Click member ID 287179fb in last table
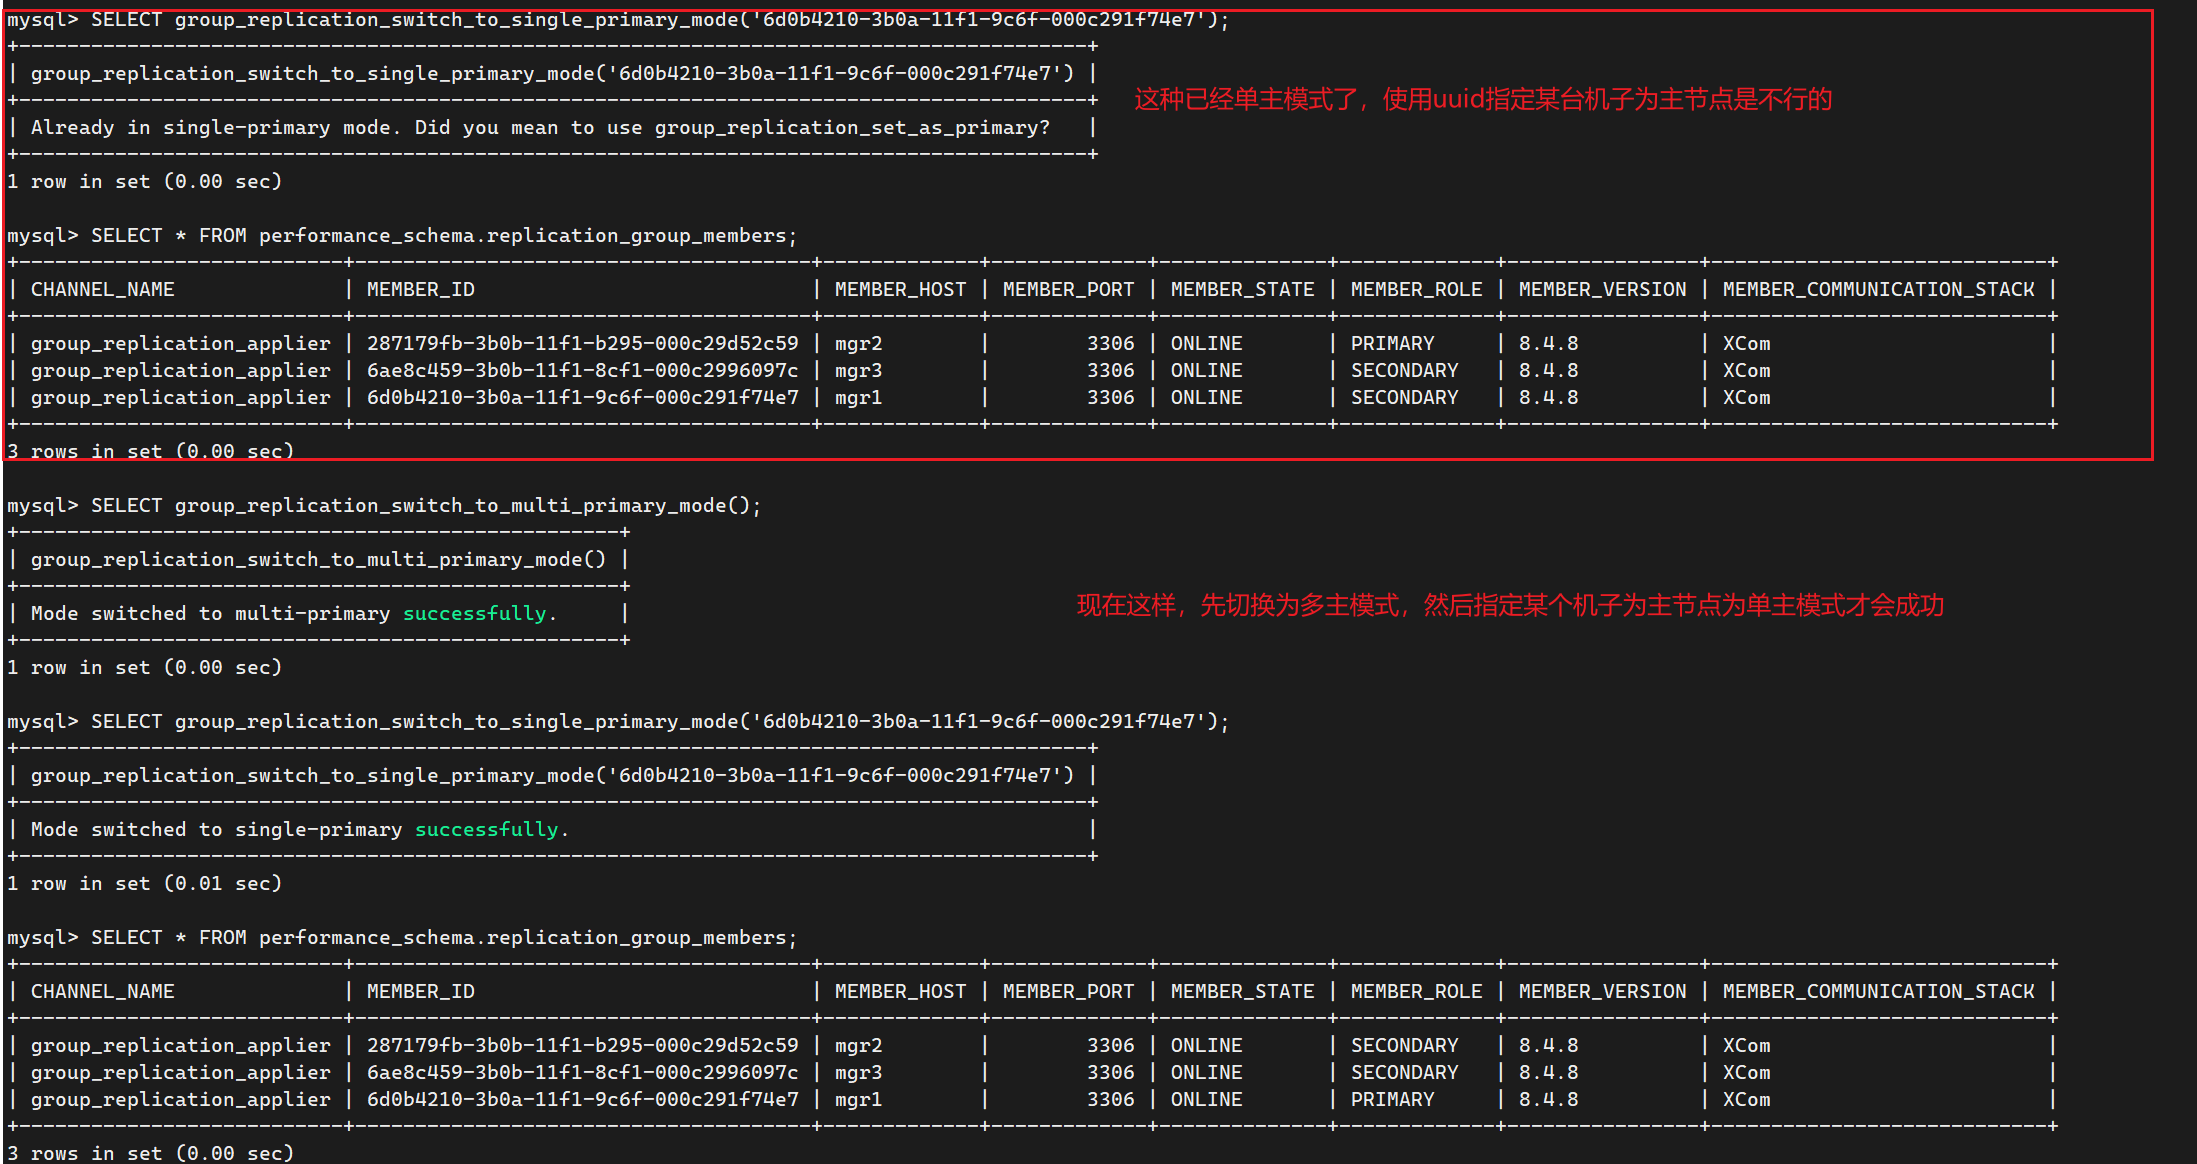The image size is (2197, 1164). click(x=582, y=1045)
